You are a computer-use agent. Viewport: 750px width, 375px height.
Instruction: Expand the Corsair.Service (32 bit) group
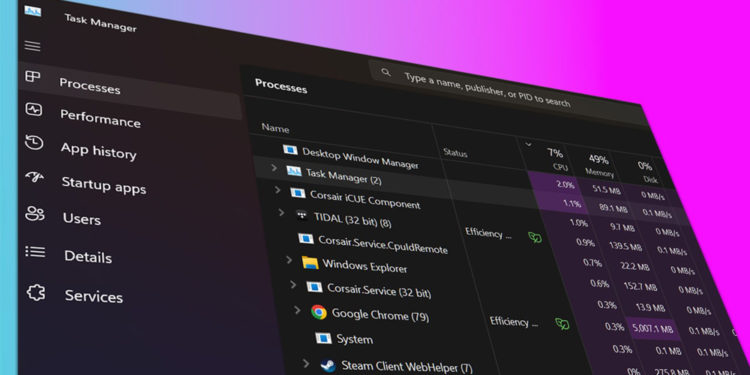click(x=293, y=284)
